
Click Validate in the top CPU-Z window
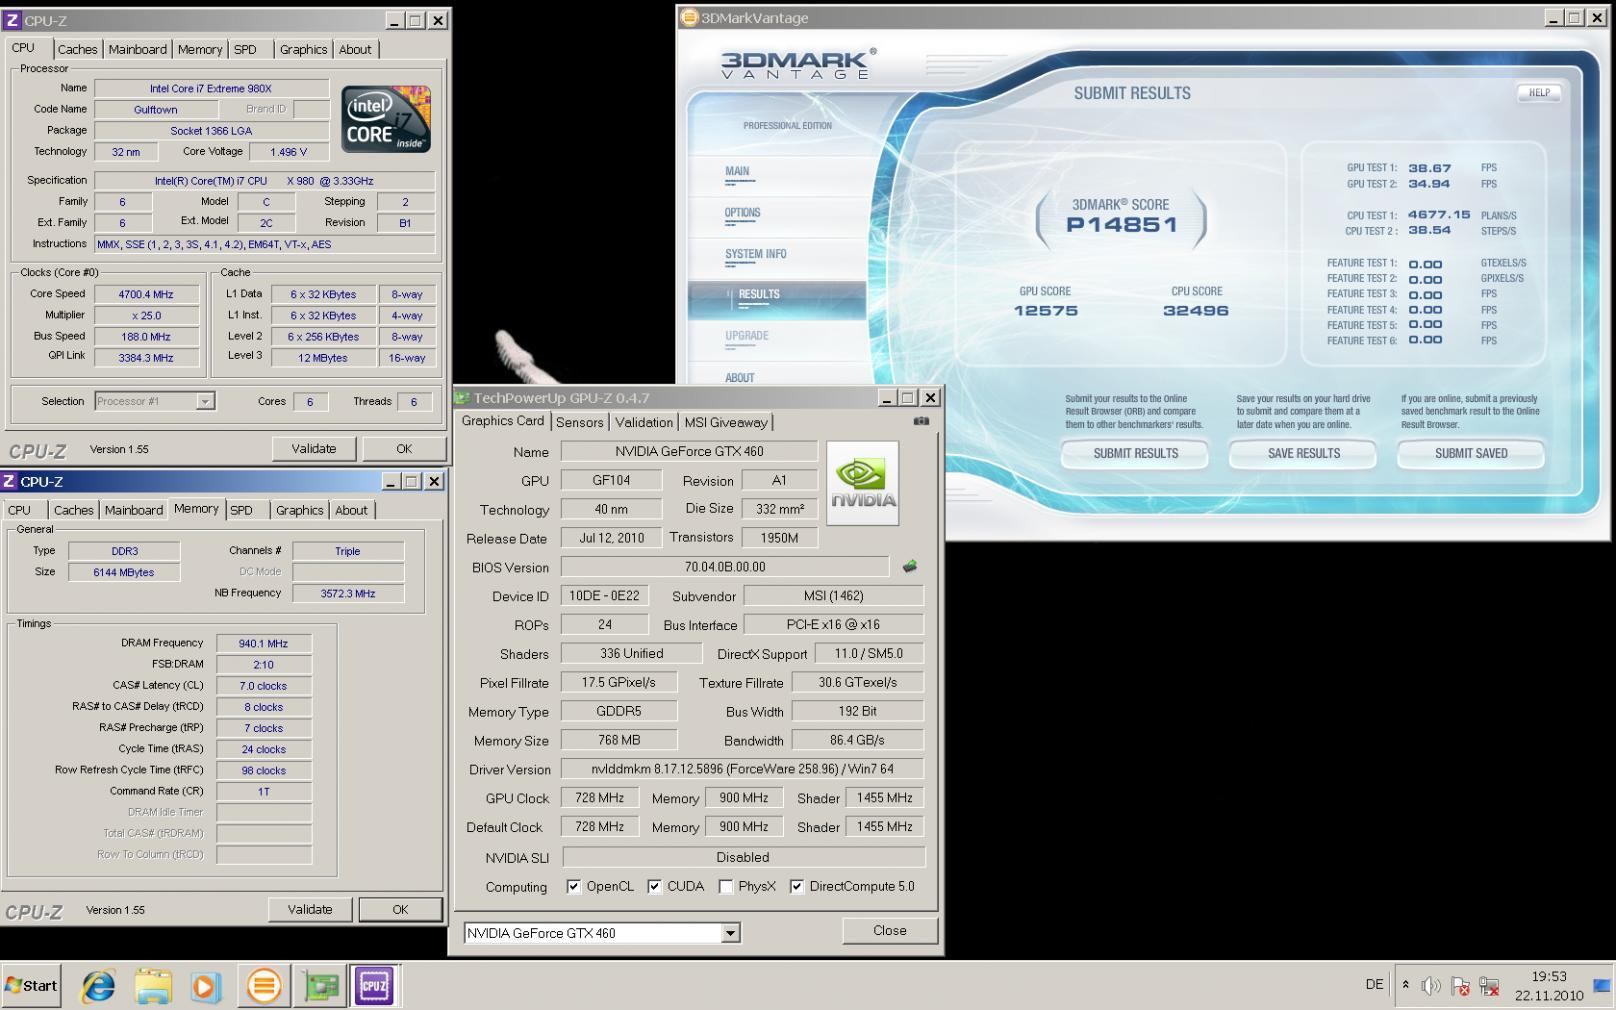pyautogui.click(x=313, y=448)
